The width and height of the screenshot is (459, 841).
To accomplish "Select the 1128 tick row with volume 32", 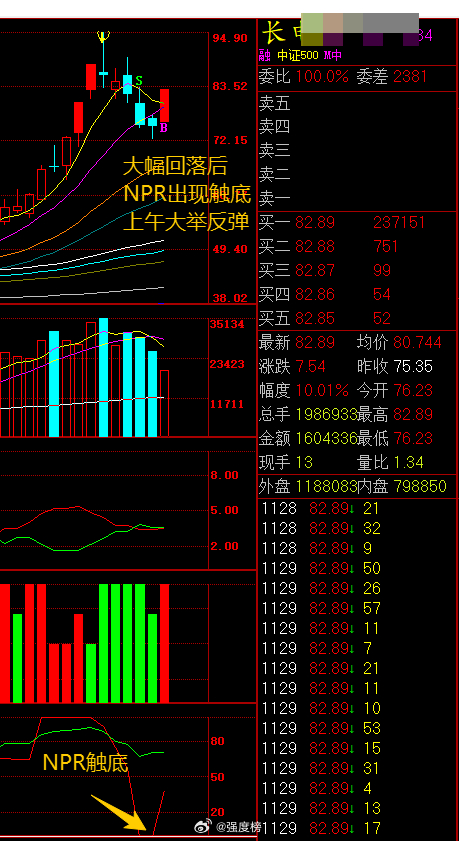I will pos(358,528).
